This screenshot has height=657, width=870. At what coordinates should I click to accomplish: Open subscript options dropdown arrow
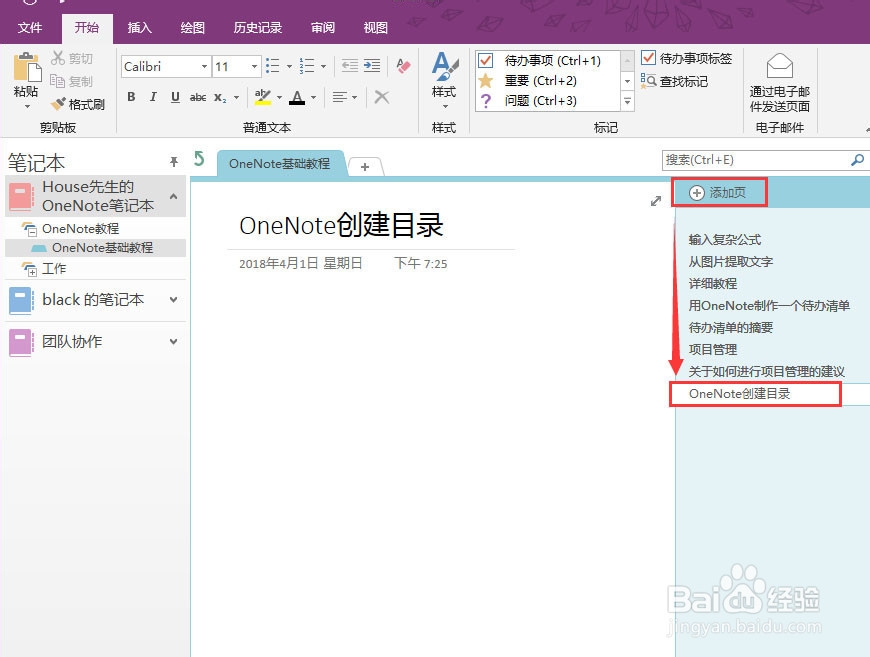[236, 98]
